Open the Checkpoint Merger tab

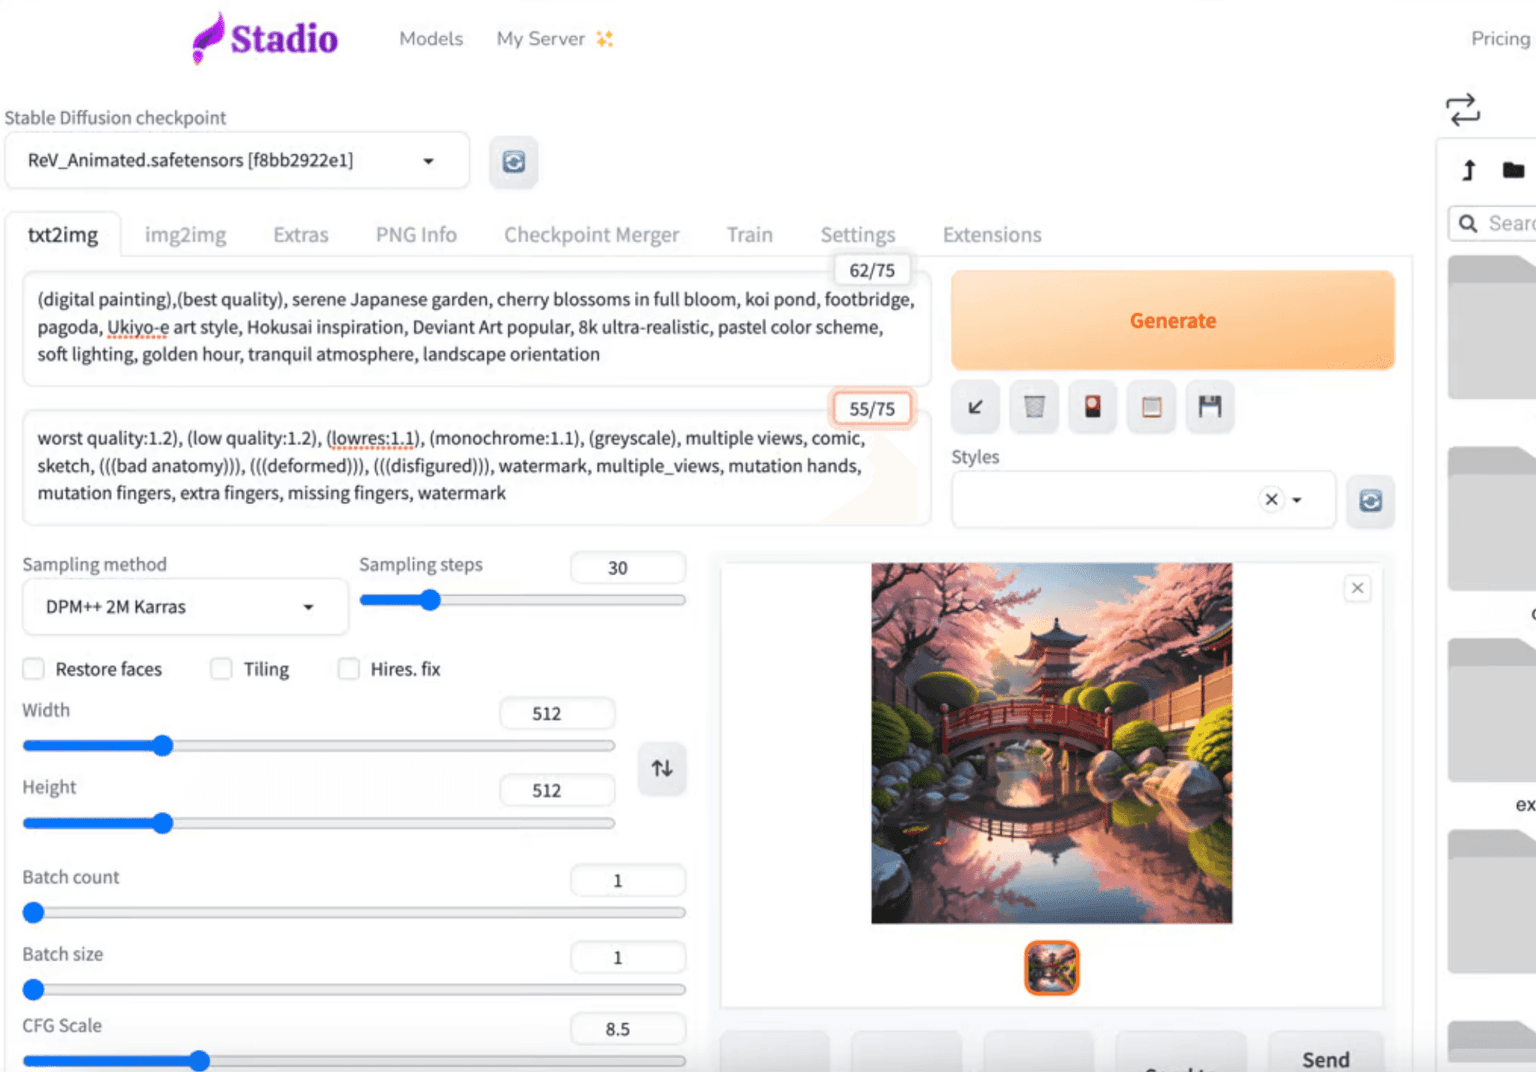pyautogui.click(x=591, y=235)
